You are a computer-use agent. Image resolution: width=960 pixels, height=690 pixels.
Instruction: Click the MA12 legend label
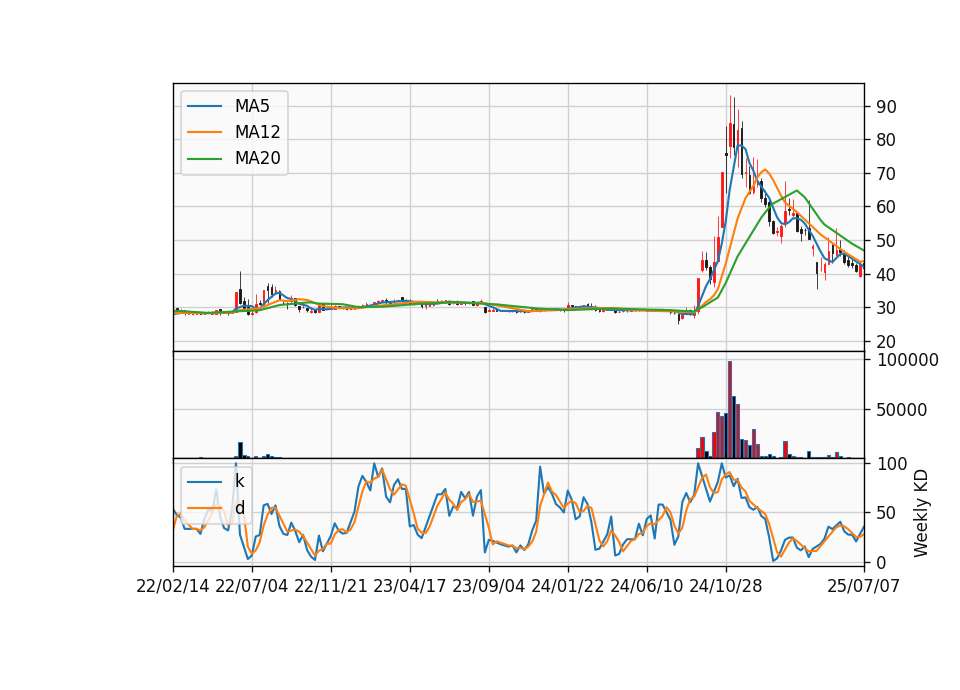[x=257, y=132]
